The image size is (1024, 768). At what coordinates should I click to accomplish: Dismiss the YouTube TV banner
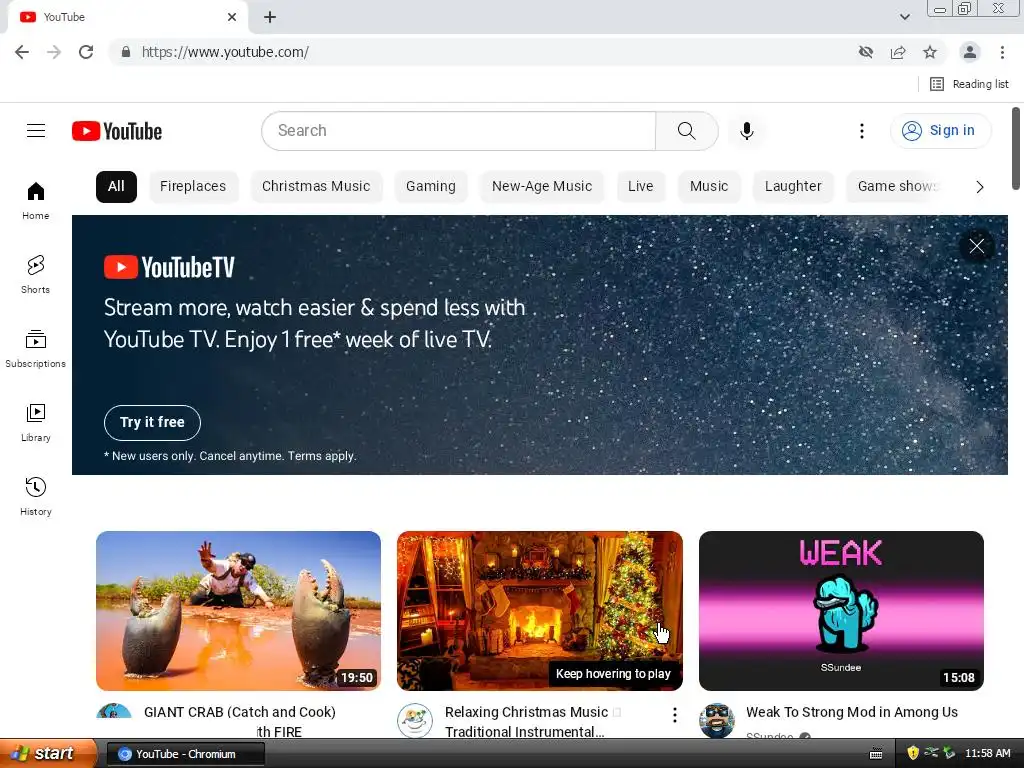[x=976, y=246]
